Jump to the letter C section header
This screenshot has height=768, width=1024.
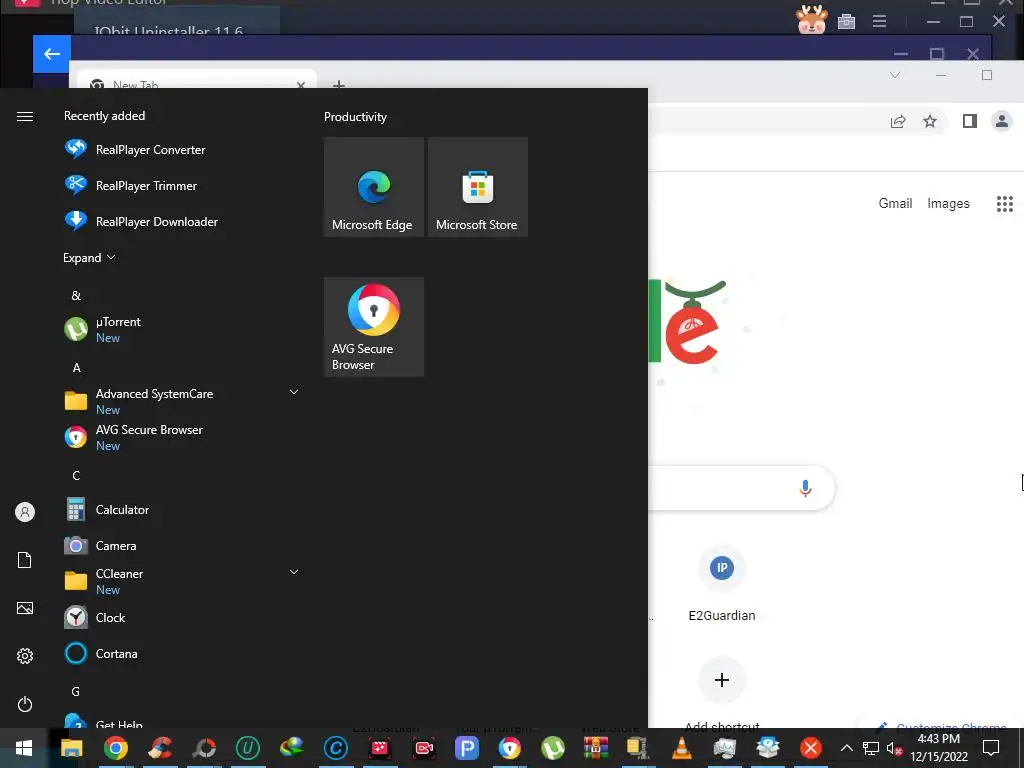click(76, 475)
